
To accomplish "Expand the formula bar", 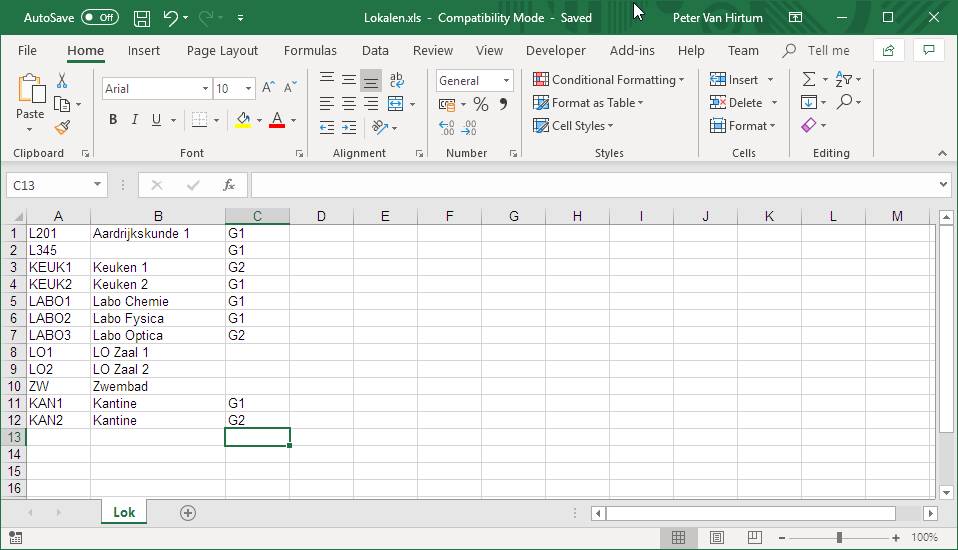I will coord(943,184).
